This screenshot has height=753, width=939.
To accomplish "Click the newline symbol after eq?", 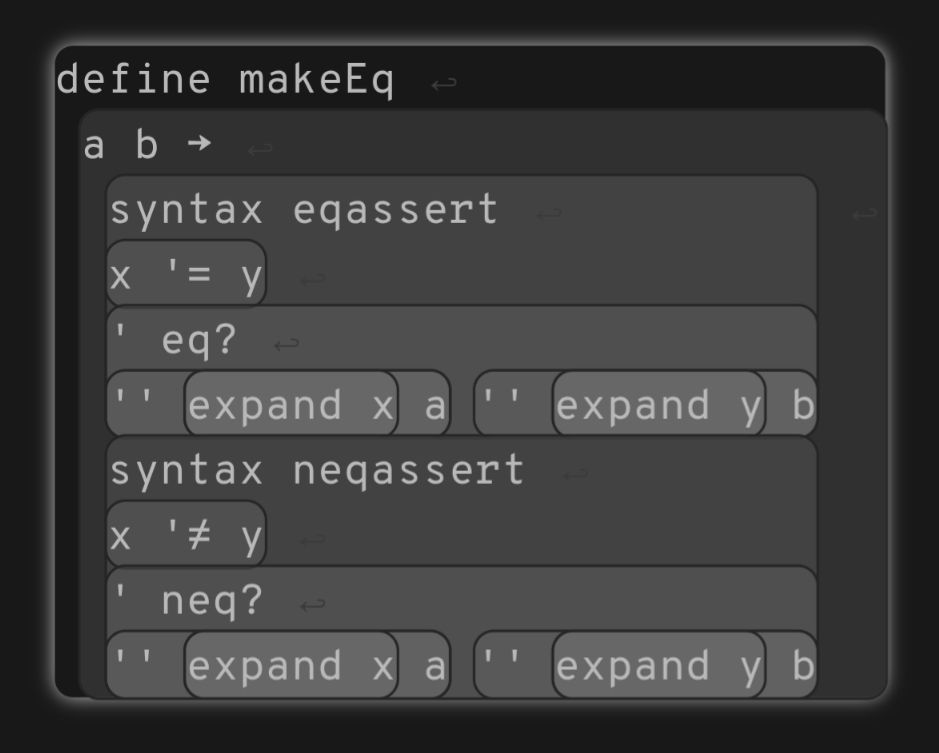I will (287, 345).
